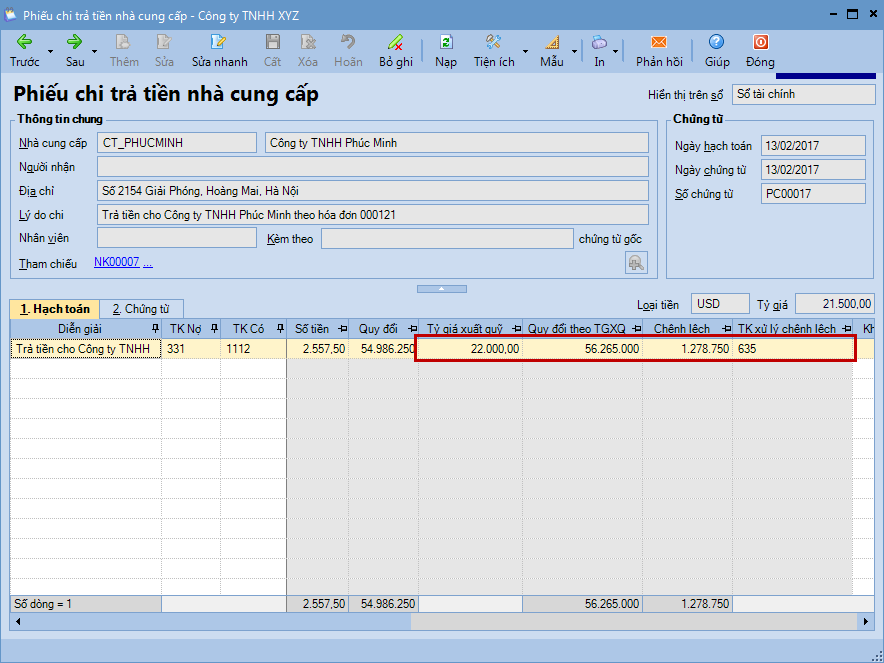Pin the Tỷ giá xuất quỹ column
884x663 pixels.
[x=516, y=329]
